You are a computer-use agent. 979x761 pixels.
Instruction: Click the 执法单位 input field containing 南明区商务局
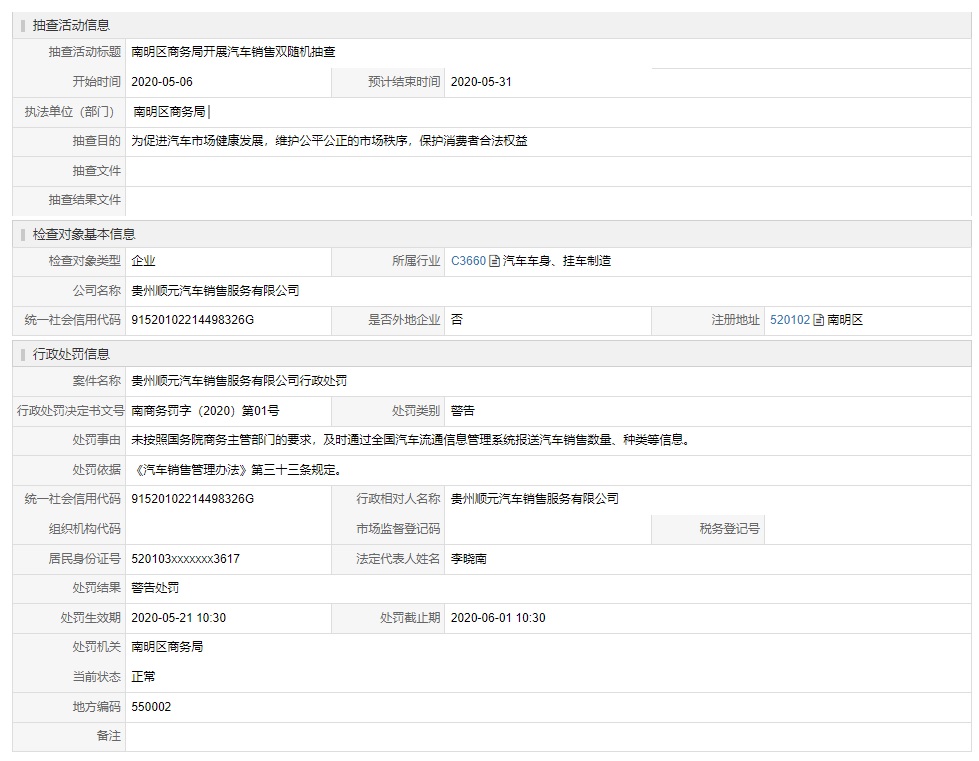tap(547, 112)
